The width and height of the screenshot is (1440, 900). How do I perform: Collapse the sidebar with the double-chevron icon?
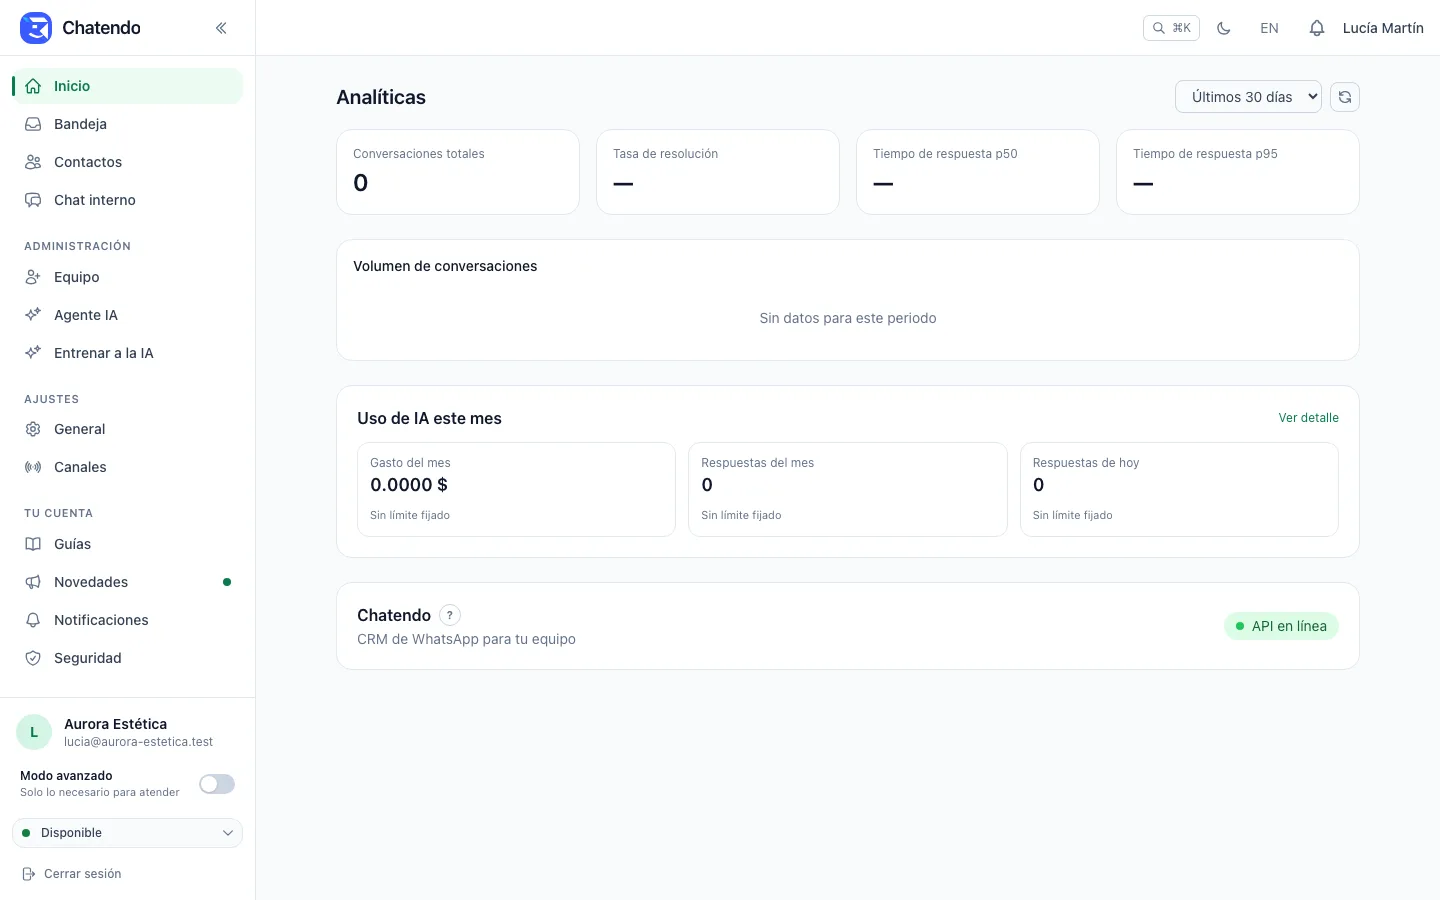(221, 28)
